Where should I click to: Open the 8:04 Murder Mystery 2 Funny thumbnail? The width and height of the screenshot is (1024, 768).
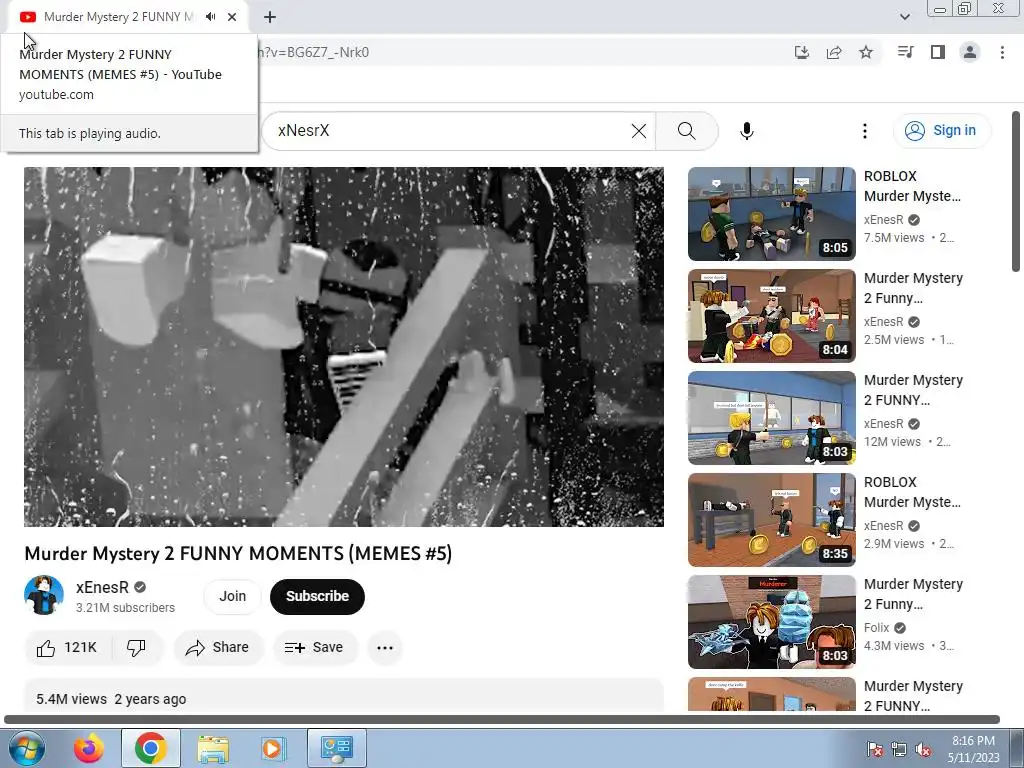point(771,315)
